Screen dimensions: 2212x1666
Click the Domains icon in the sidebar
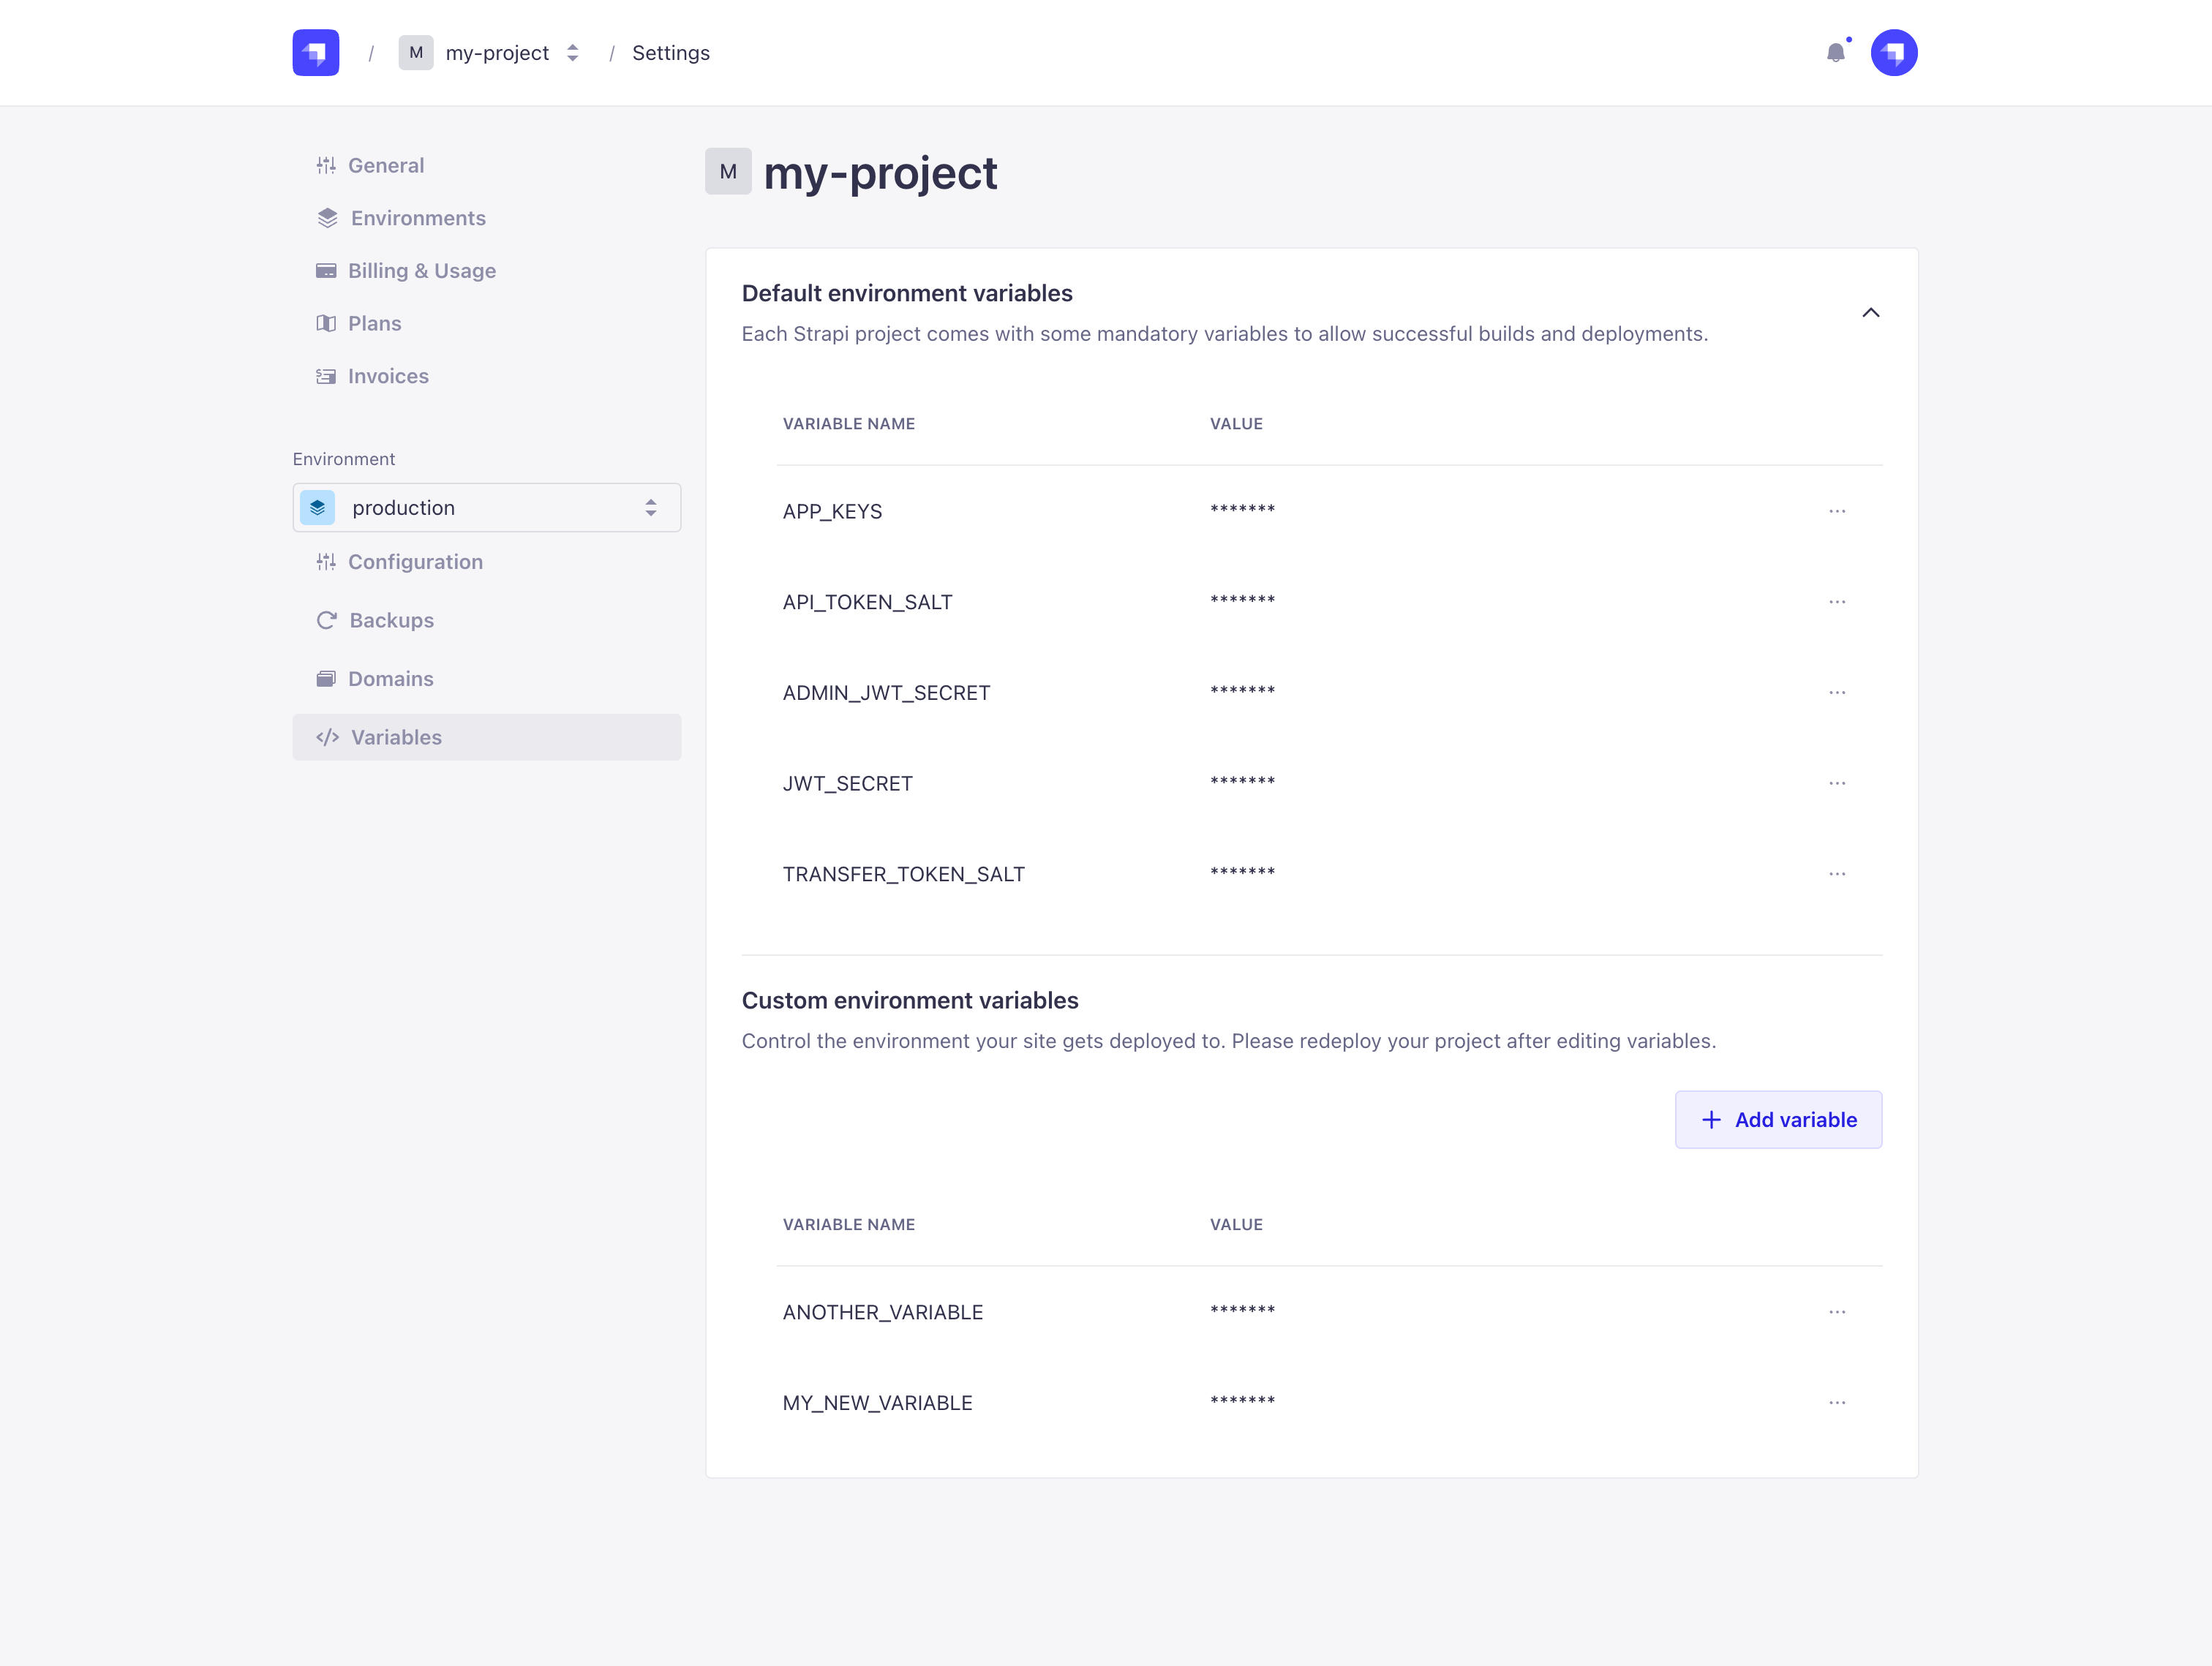(326, 678)
